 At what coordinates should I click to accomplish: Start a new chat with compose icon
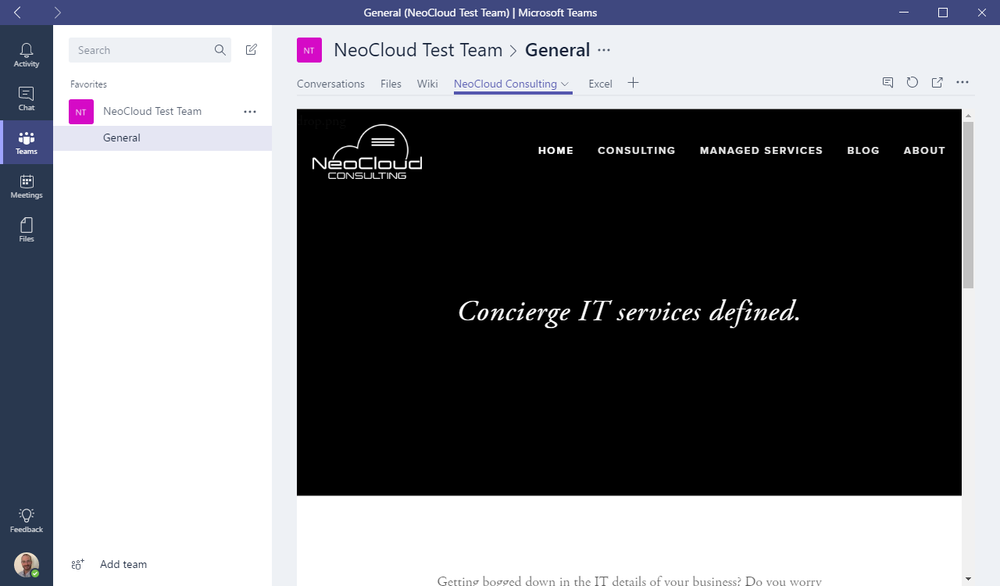click(x=251, y=50)
